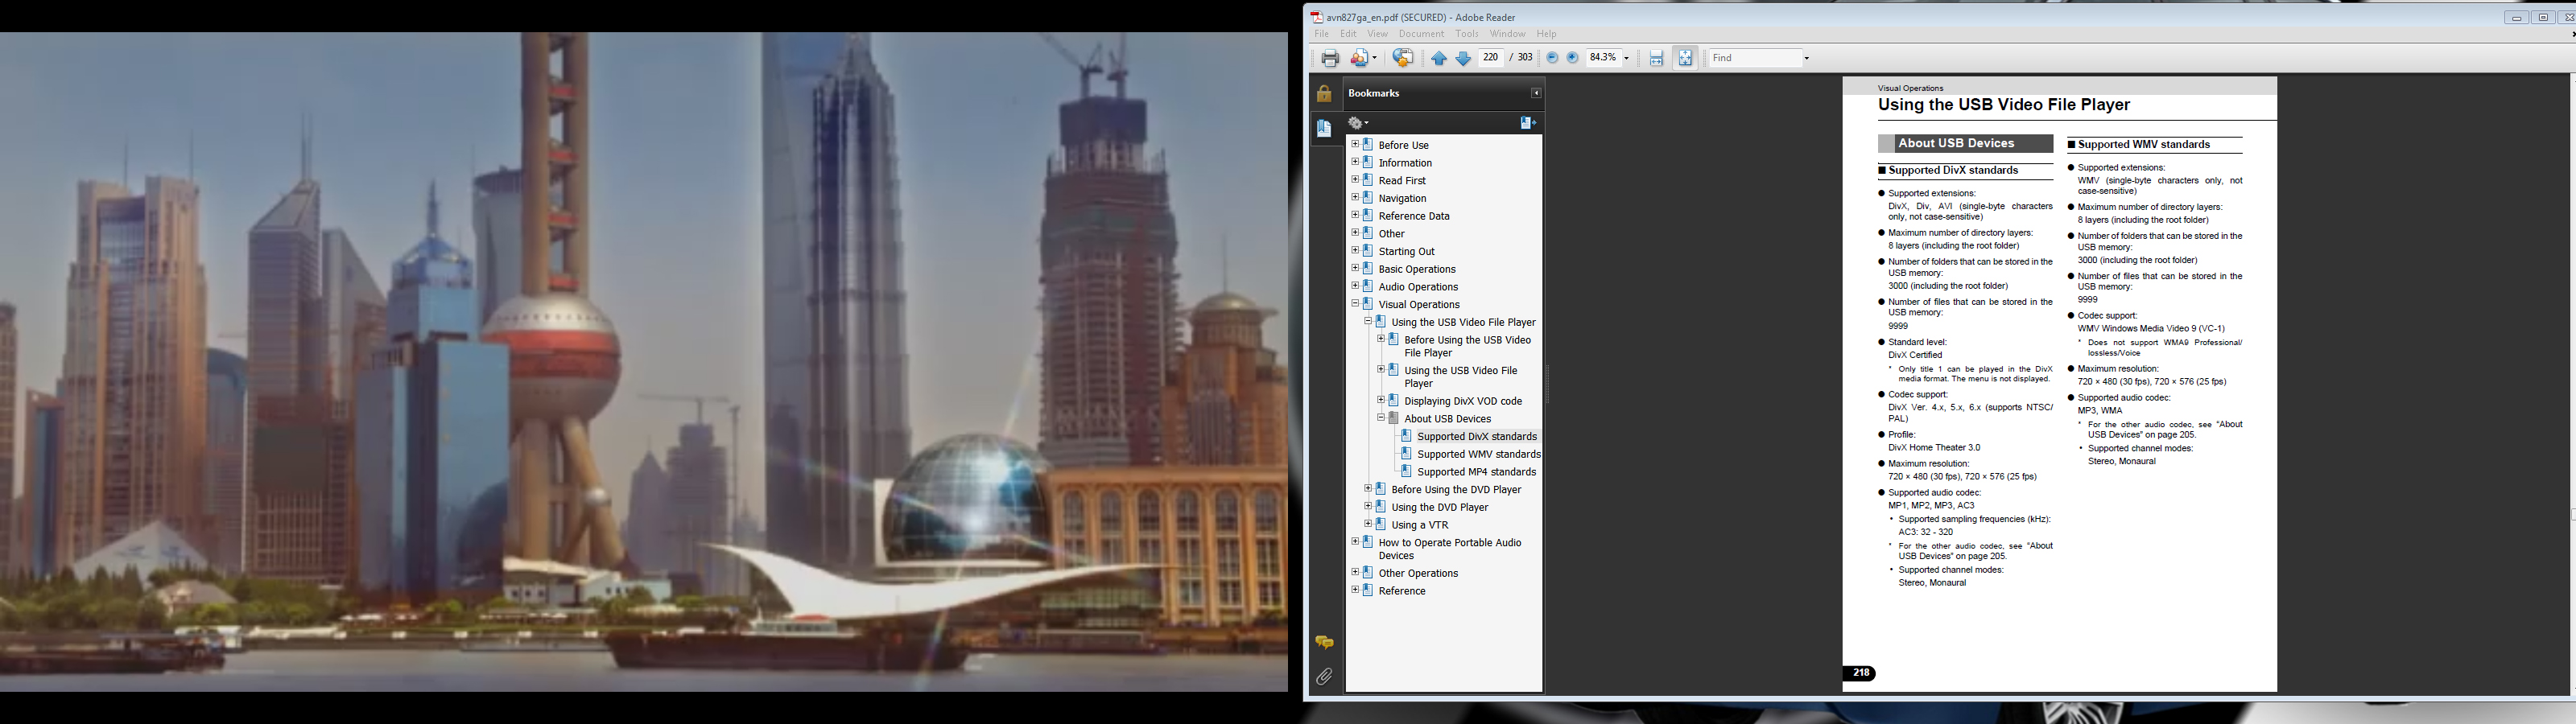Click the page number 218 footer label
Image resolution: width=2576 pixels, height=724 pixels.
[x=1860, y=673]
